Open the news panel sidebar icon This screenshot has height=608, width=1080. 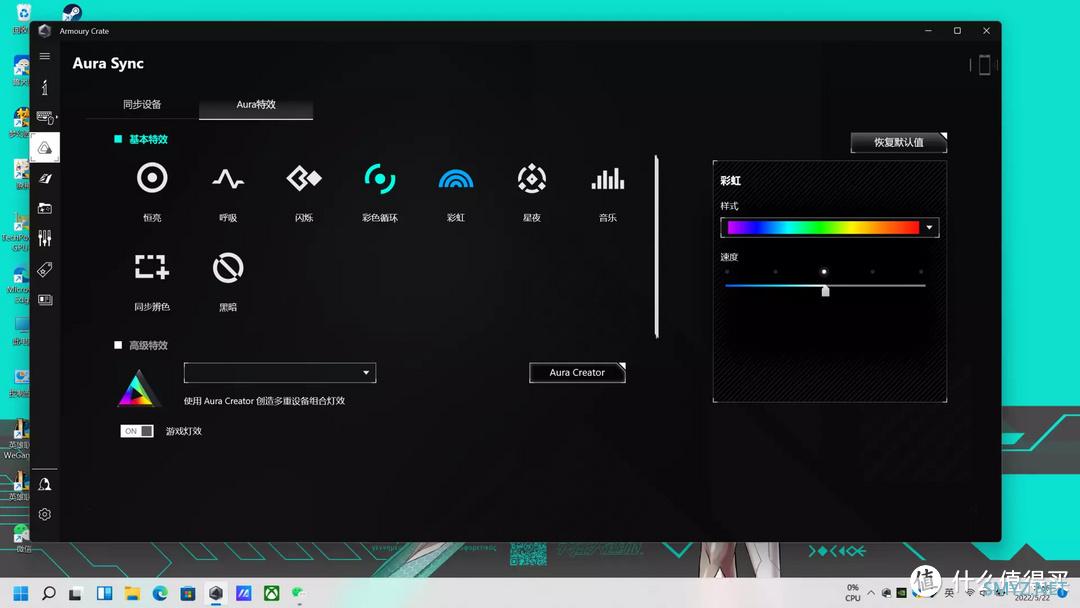point(45,300)
